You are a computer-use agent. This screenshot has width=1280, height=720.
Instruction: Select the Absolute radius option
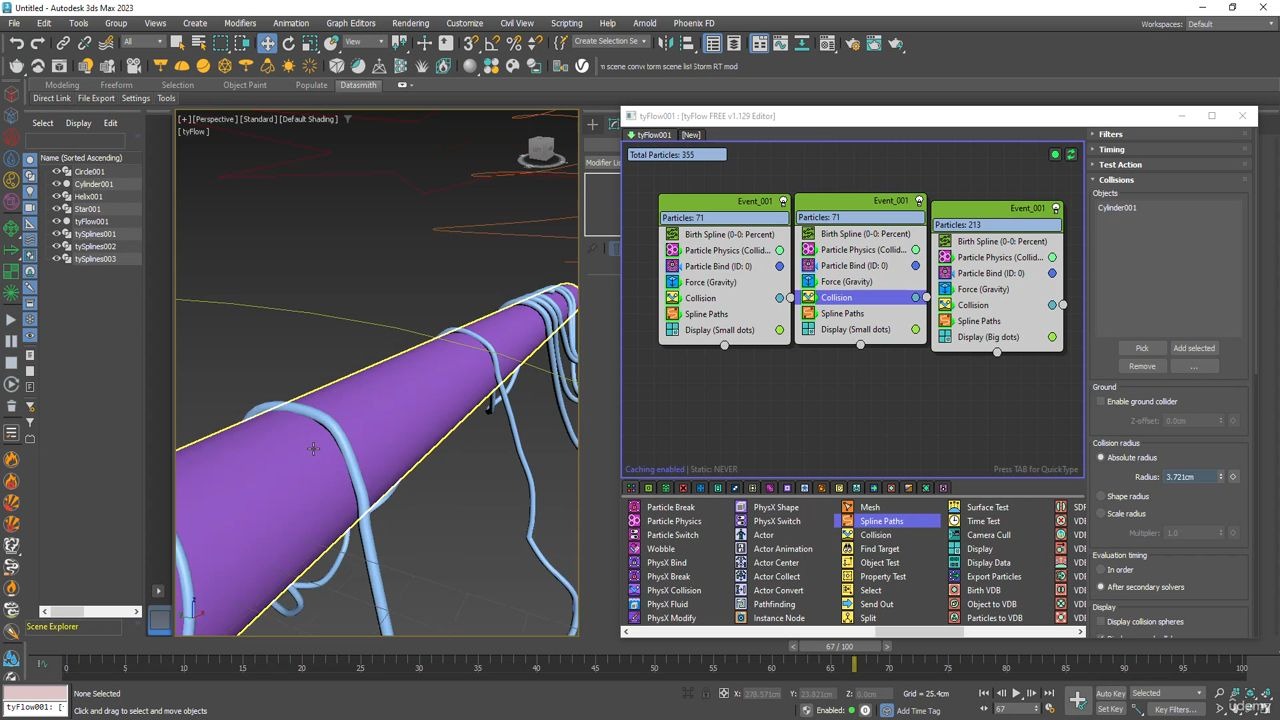[x=1101, y=457]
